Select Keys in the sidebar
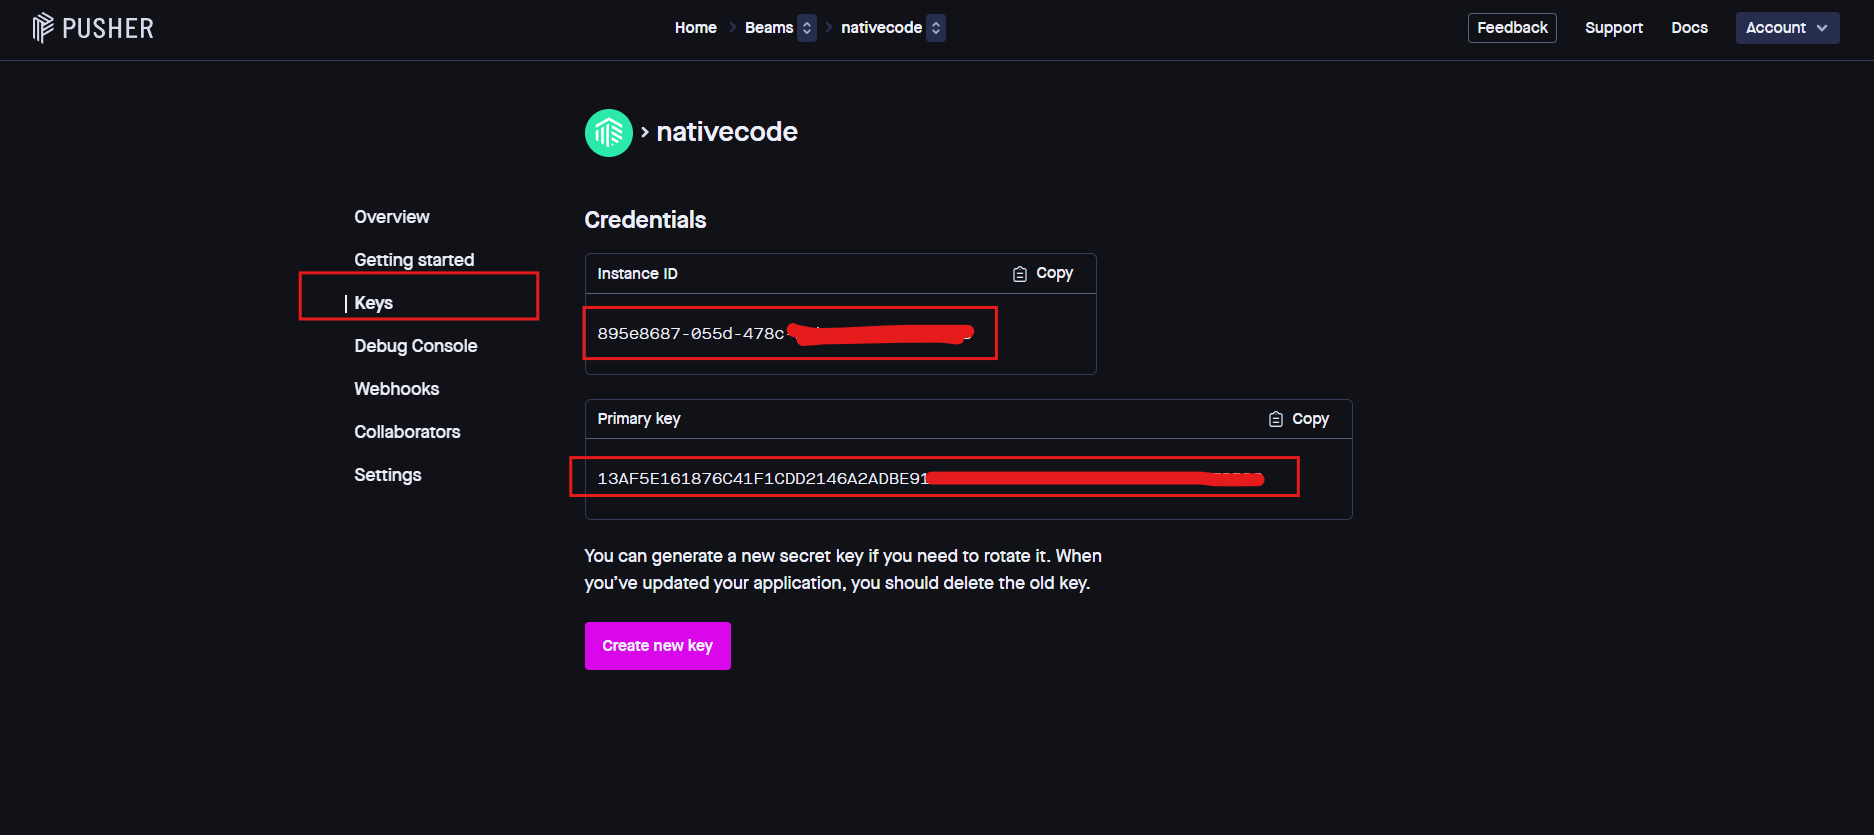This screenshot has width=1874, height=835. 373,303
